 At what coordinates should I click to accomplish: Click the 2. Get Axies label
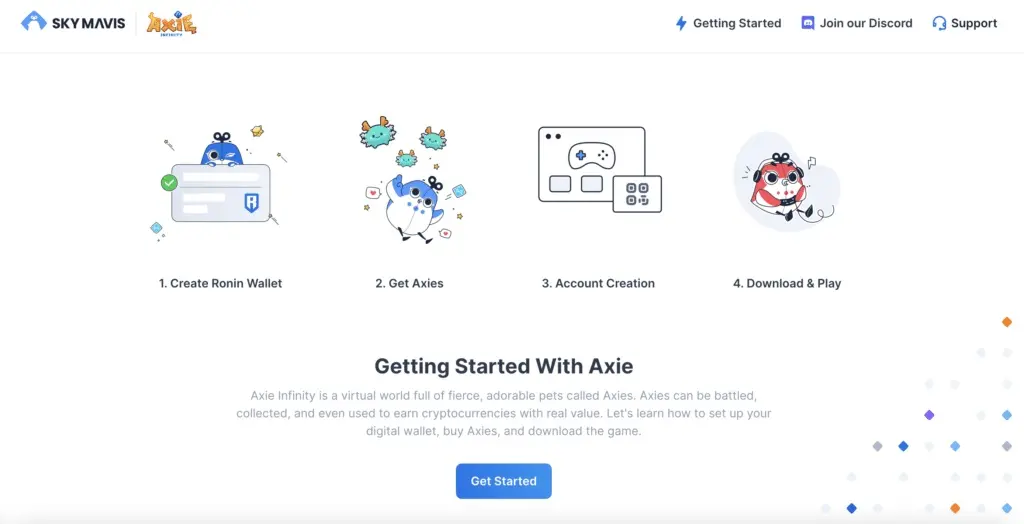409,284
